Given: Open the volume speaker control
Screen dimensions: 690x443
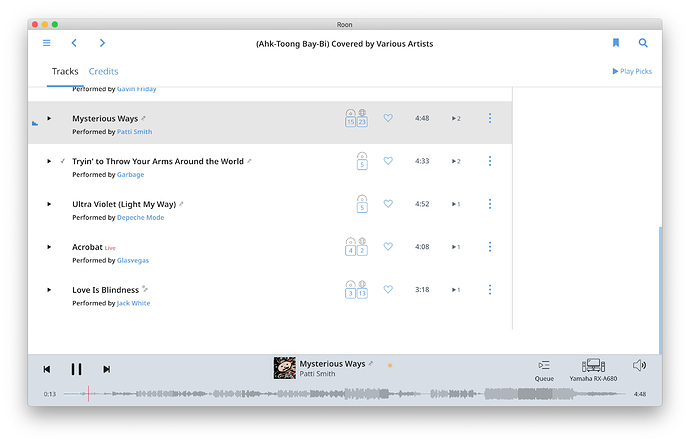Looking at the screenshot, I should pos(639,365).
